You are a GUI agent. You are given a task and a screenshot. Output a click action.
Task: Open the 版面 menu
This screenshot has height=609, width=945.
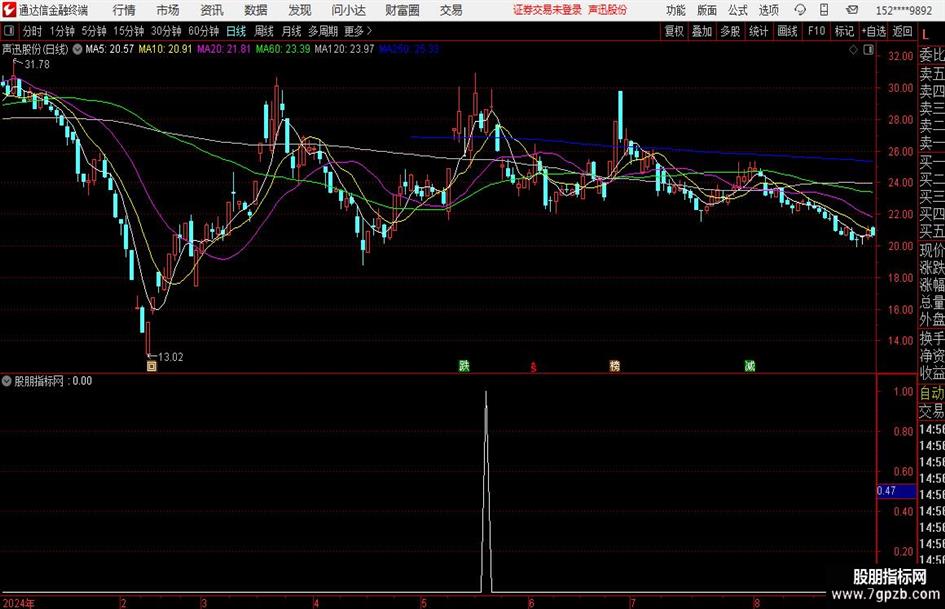707,10
